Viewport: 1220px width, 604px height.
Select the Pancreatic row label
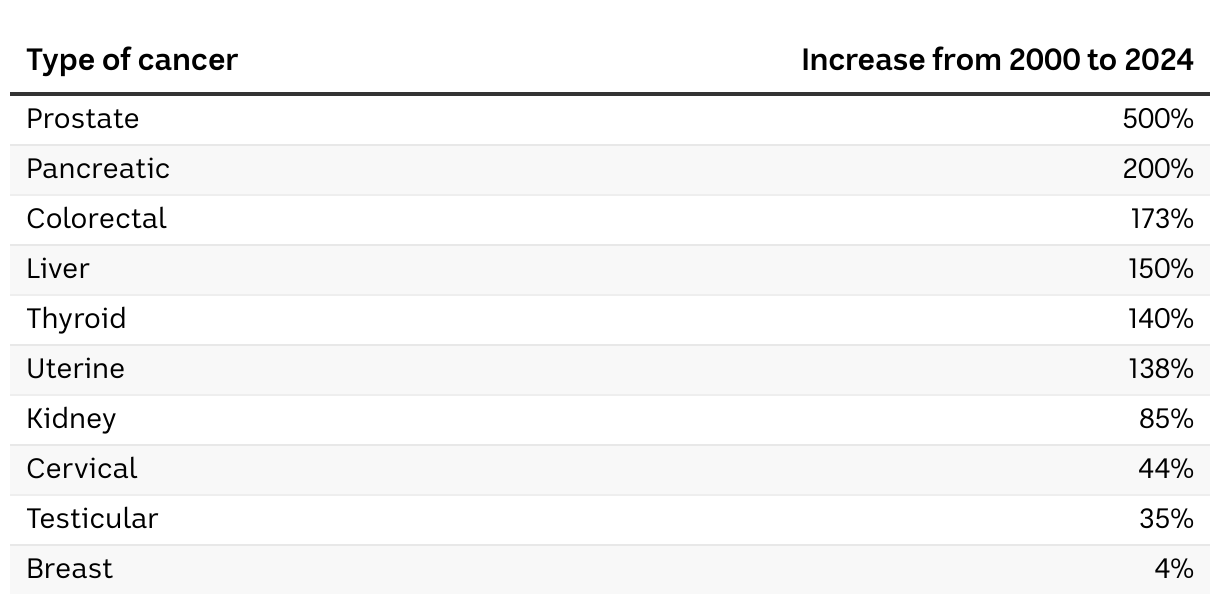pyautogui.click(x=98, y=169)
